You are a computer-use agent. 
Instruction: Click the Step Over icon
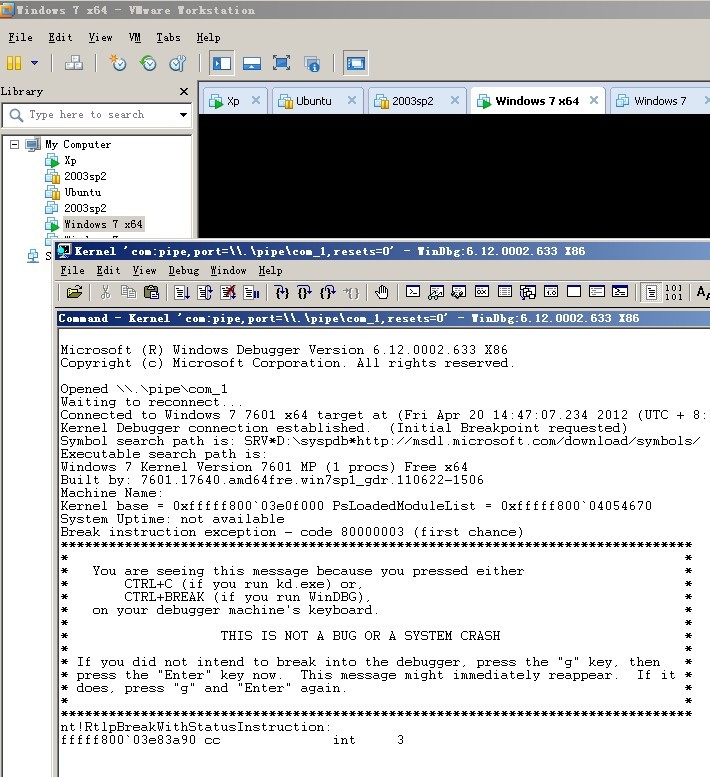click(304, 292)
